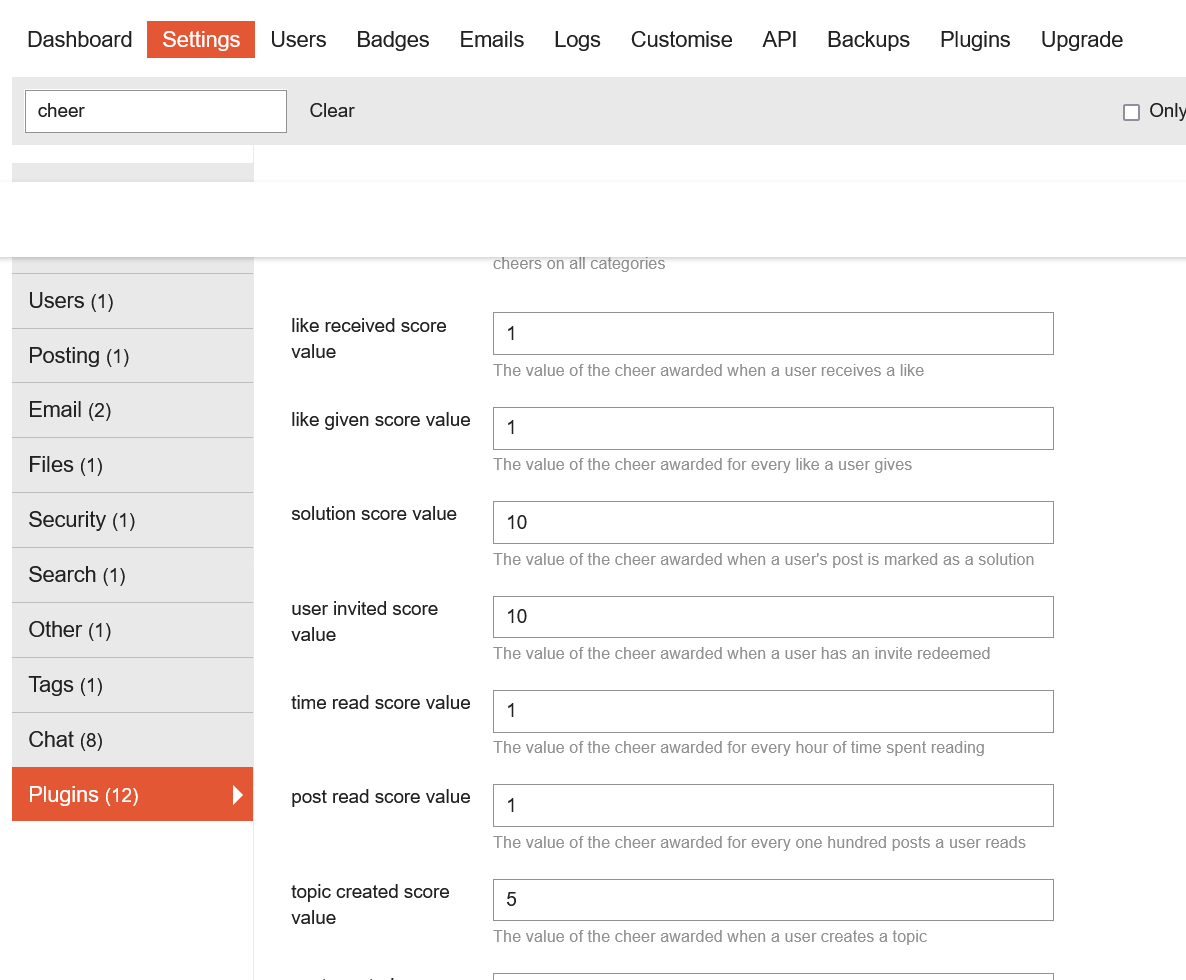Screen dimensions: 1186x980
Task: Edit the post read score value field
Action: [x=773, y=805]
